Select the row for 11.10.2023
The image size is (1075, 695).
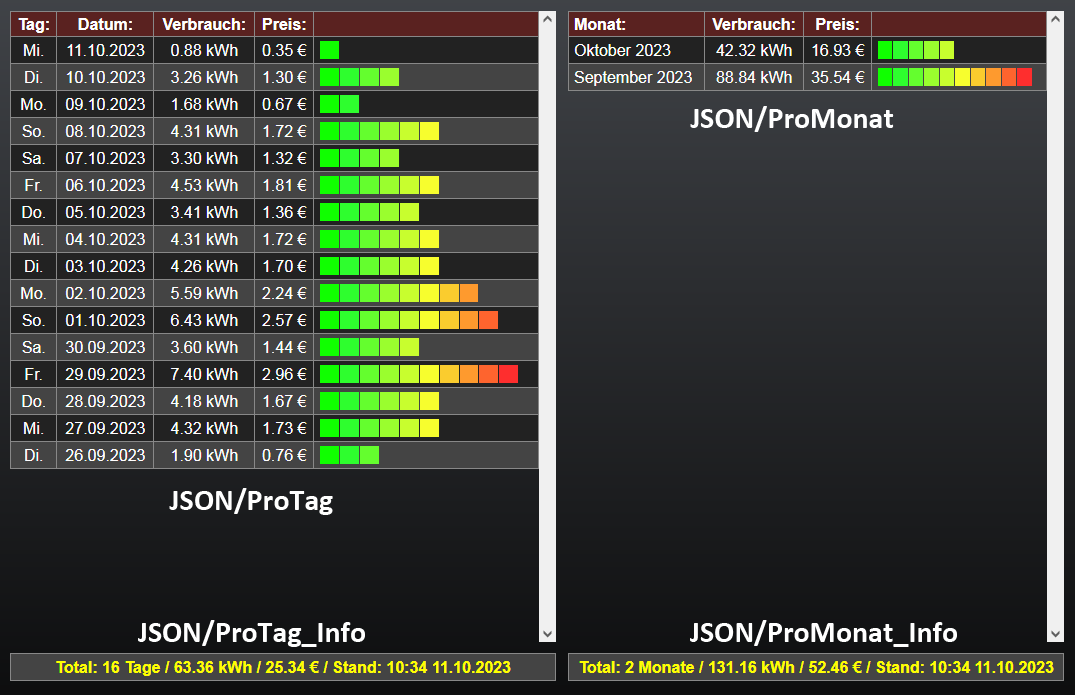point(105,50)
